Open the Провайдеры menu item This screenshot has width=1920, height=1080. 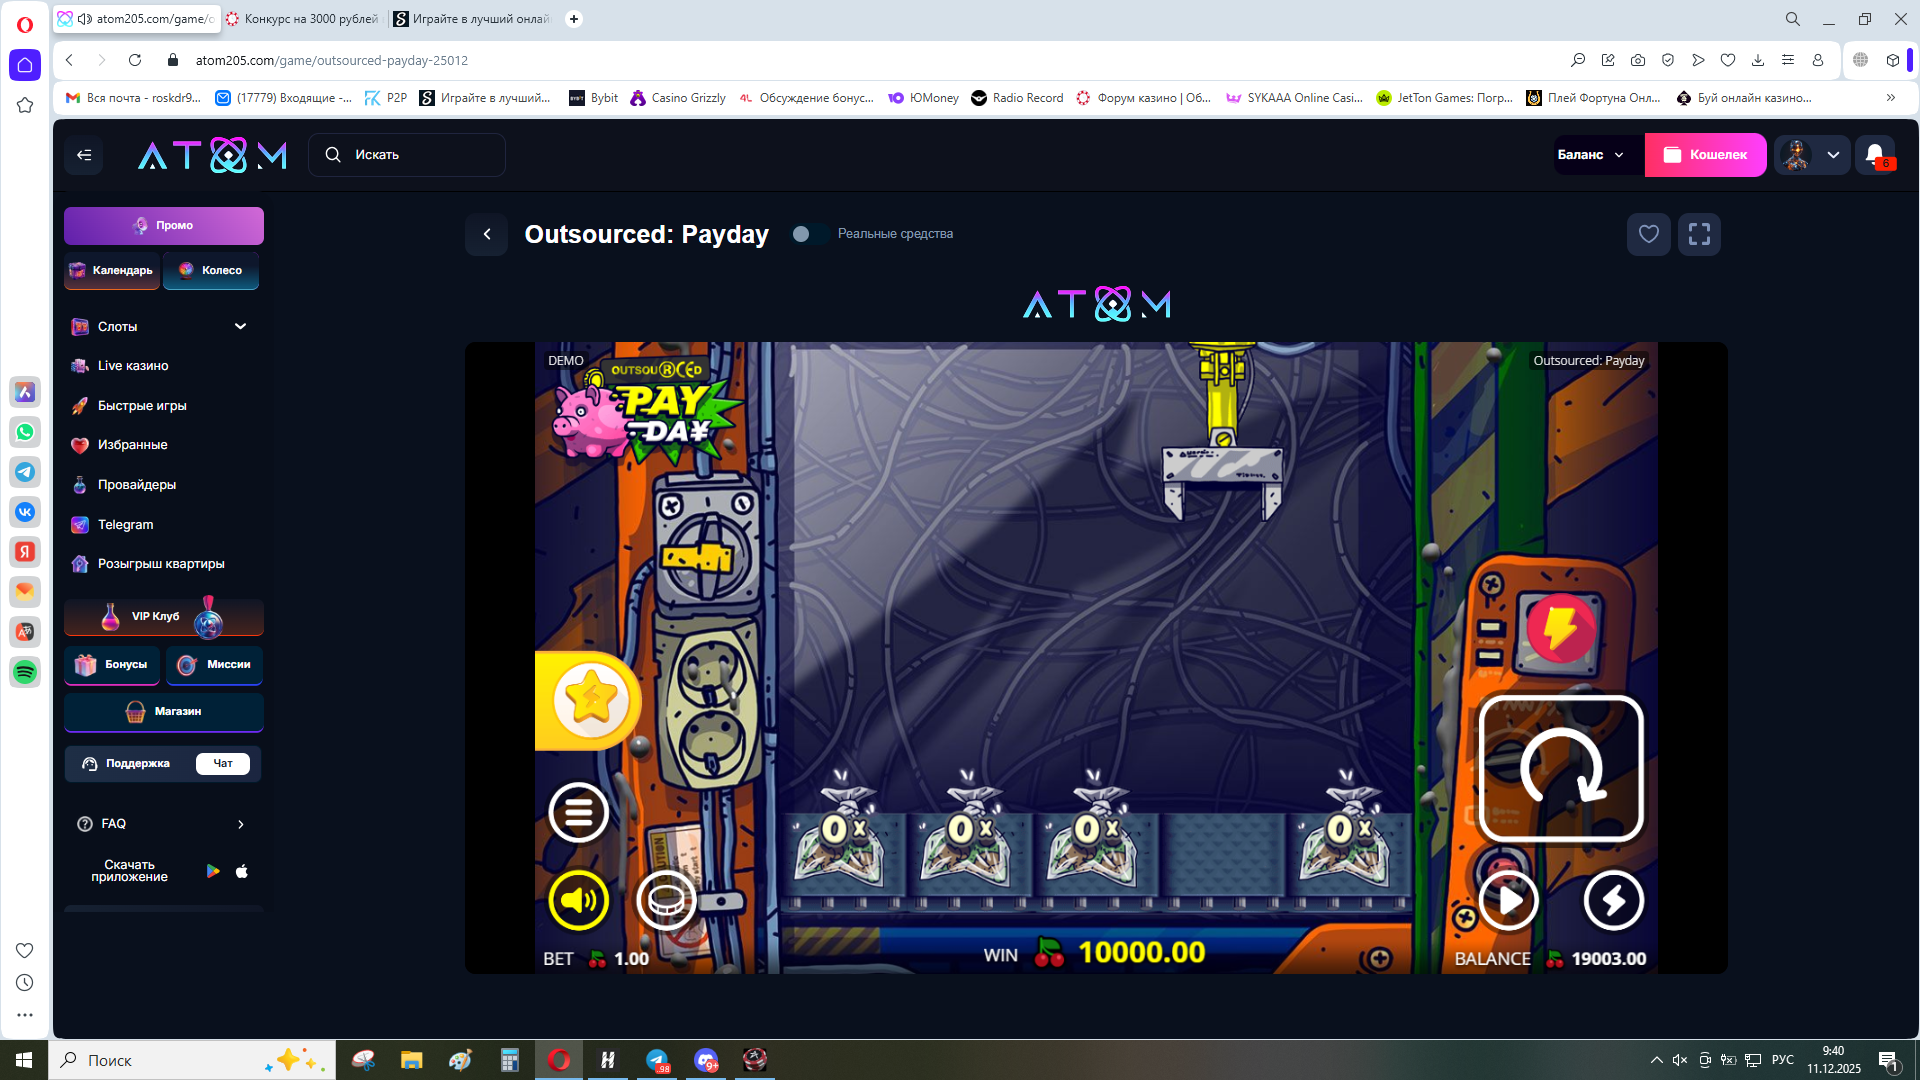(x=137, y=485)
